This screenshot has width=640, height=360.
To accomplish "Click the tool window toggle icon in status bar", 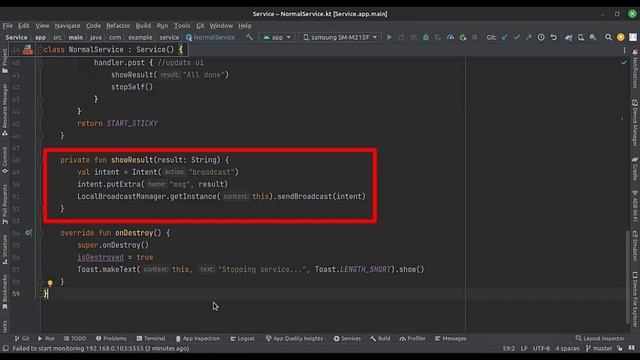I will (x=5, y=349).
